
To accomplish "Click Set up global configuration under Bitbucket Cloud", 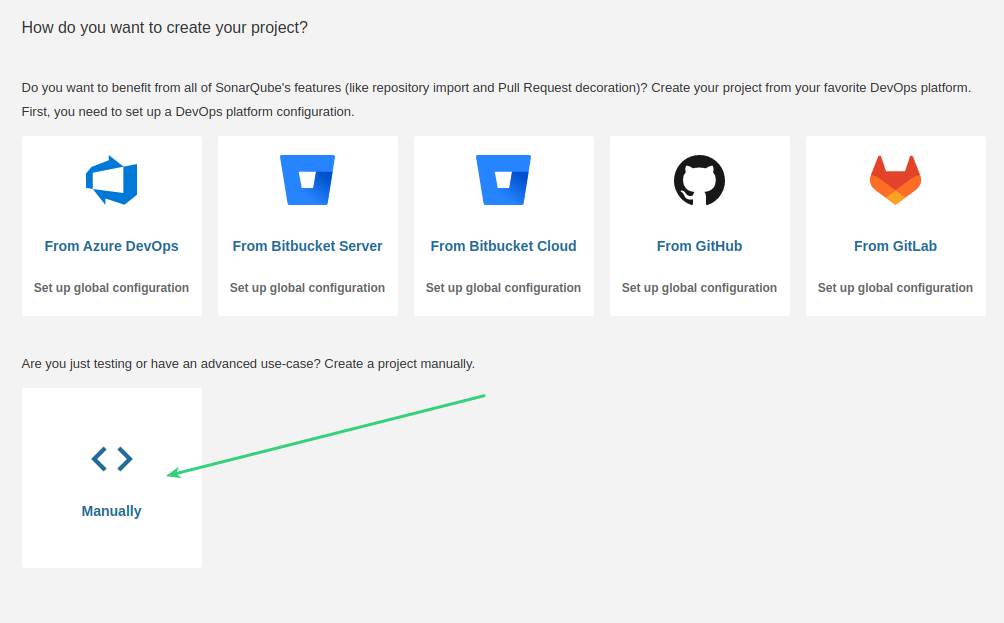I will [x=503, y=287].
